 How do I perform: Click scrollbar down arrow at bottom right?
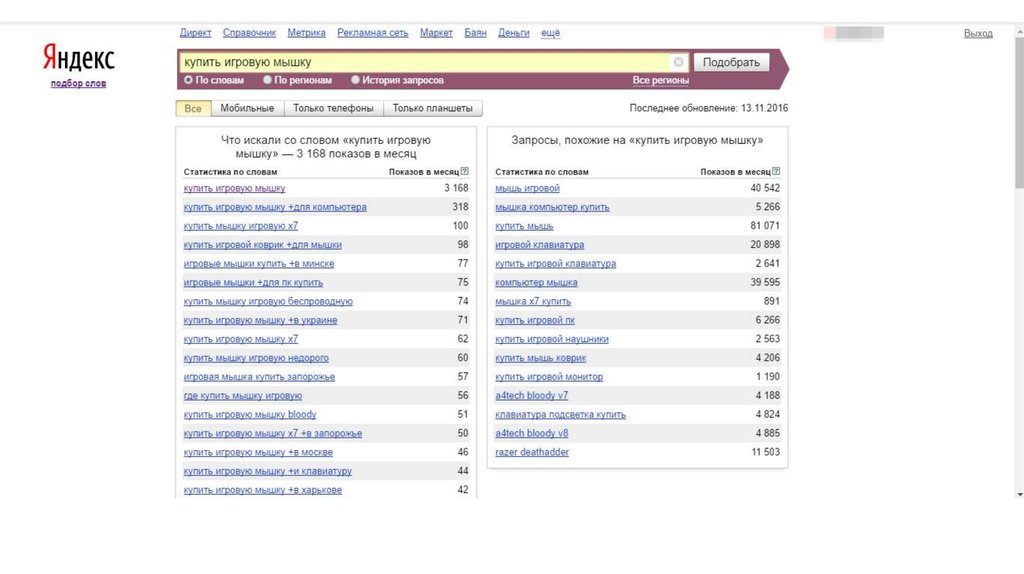point(1018,494)
